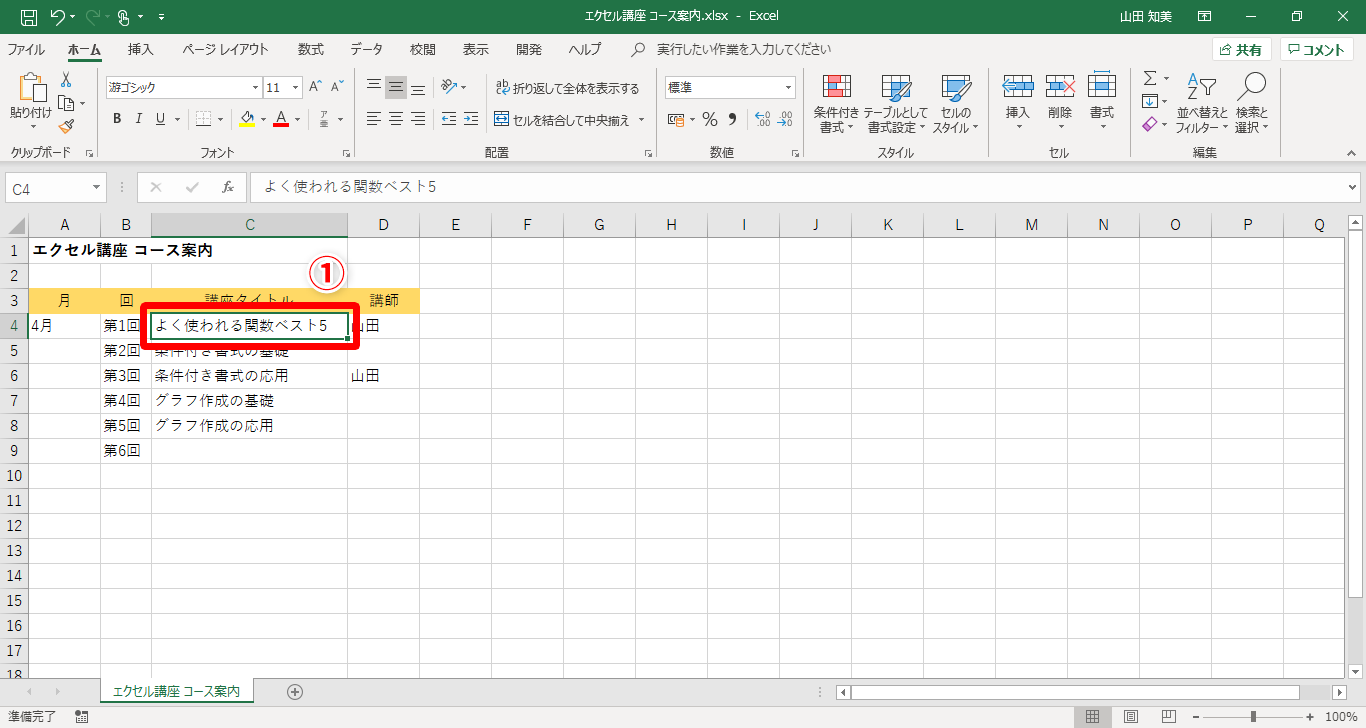Open テーブルとして書式設定 table formats
The height and width of the screenshot is (728, 1366).
pyautogui.click(x=896, y=103)
